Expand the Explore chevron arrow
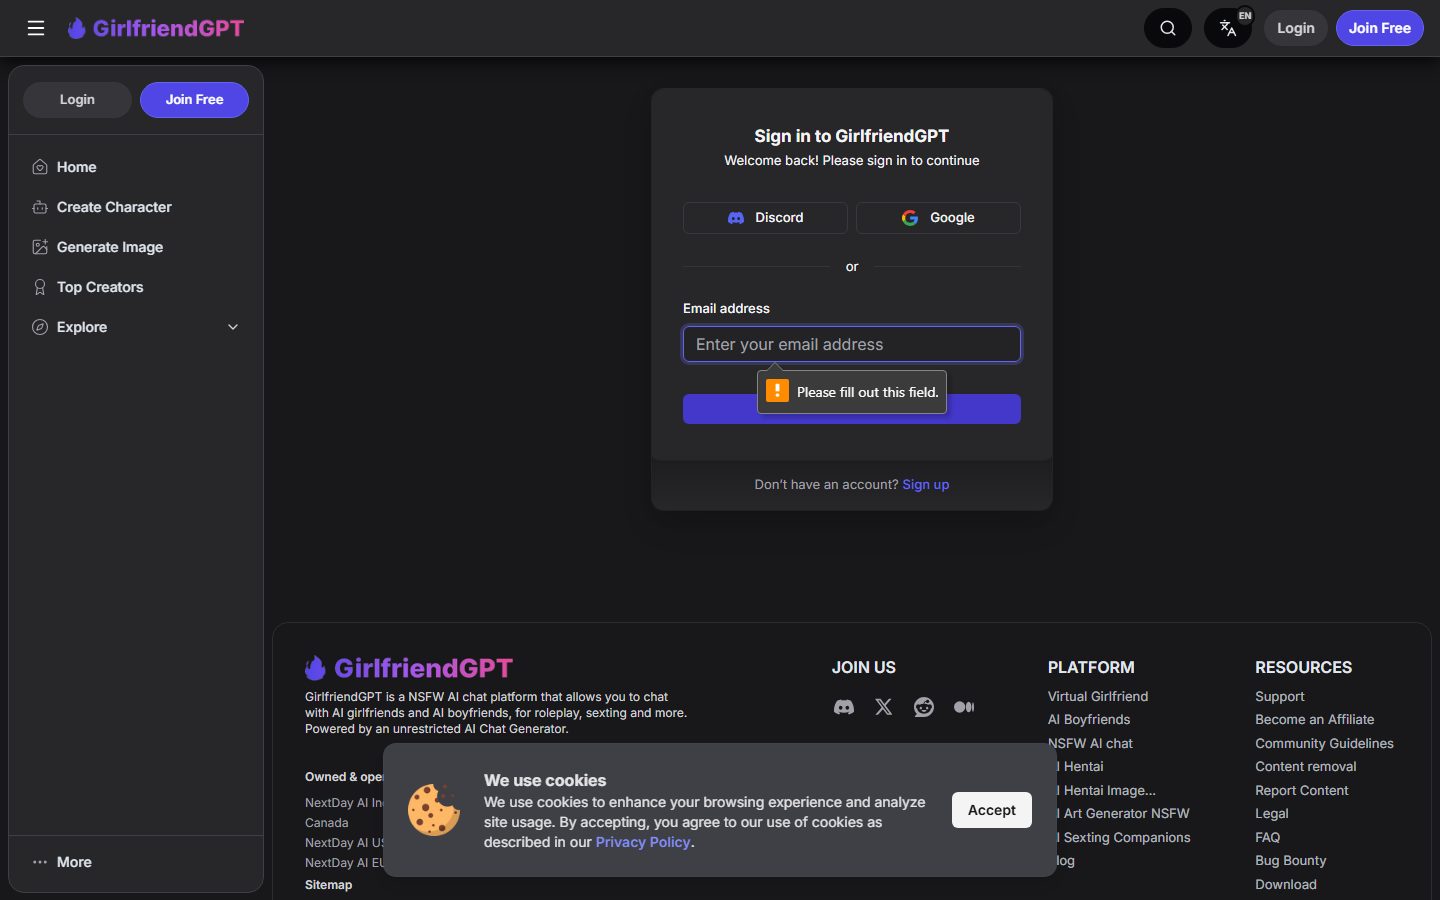The height and width of the screenshot is (900, 1440). point(233,327)
